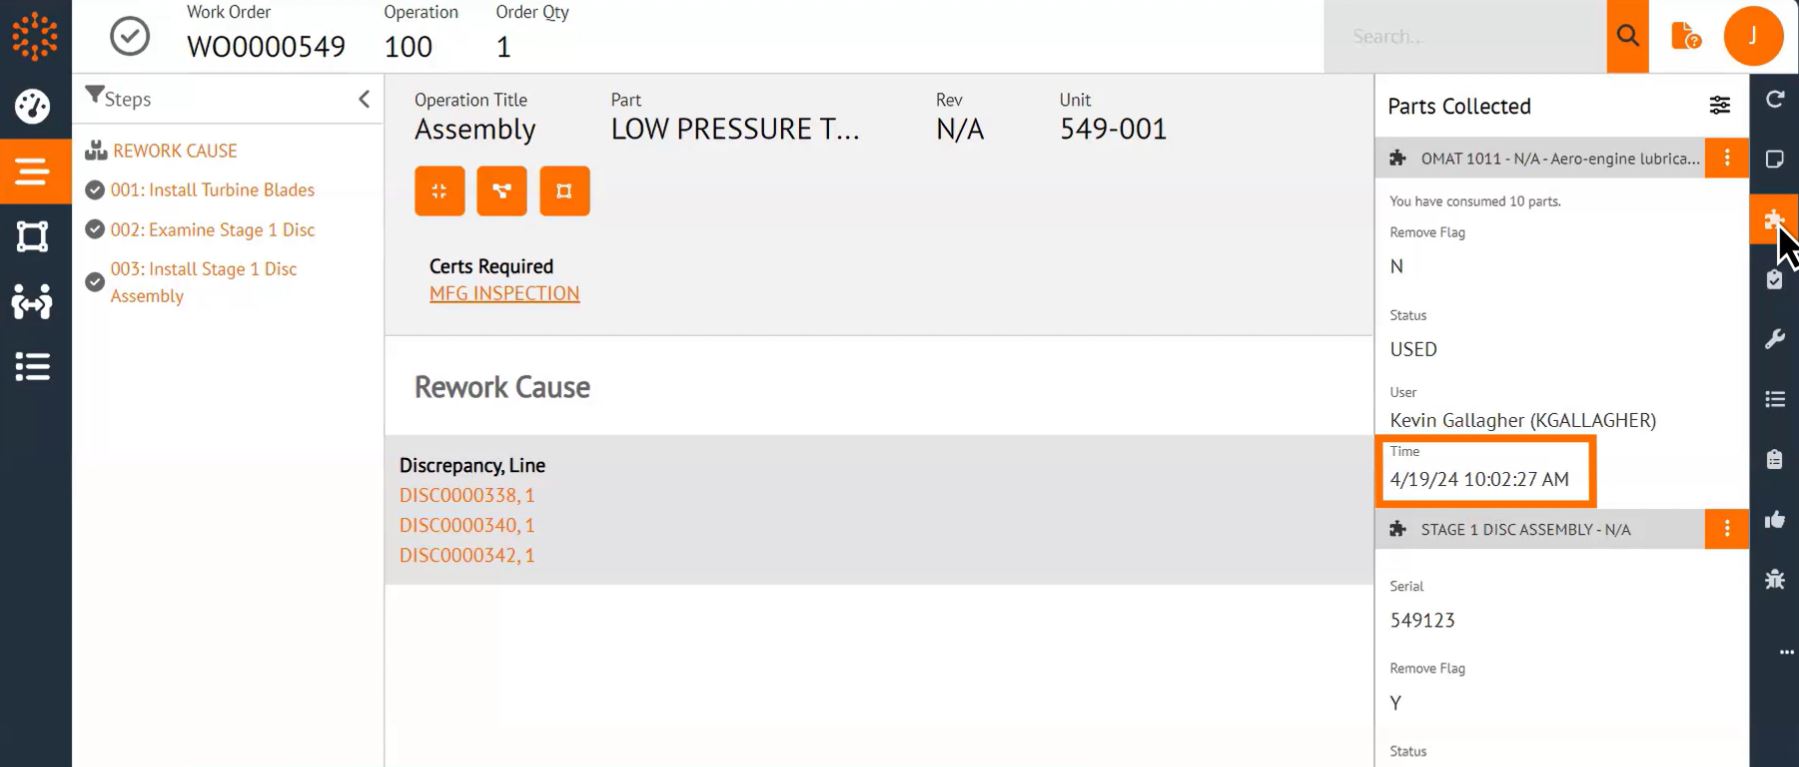Collapse the Steps panel with the chevron

click(363, 99)
